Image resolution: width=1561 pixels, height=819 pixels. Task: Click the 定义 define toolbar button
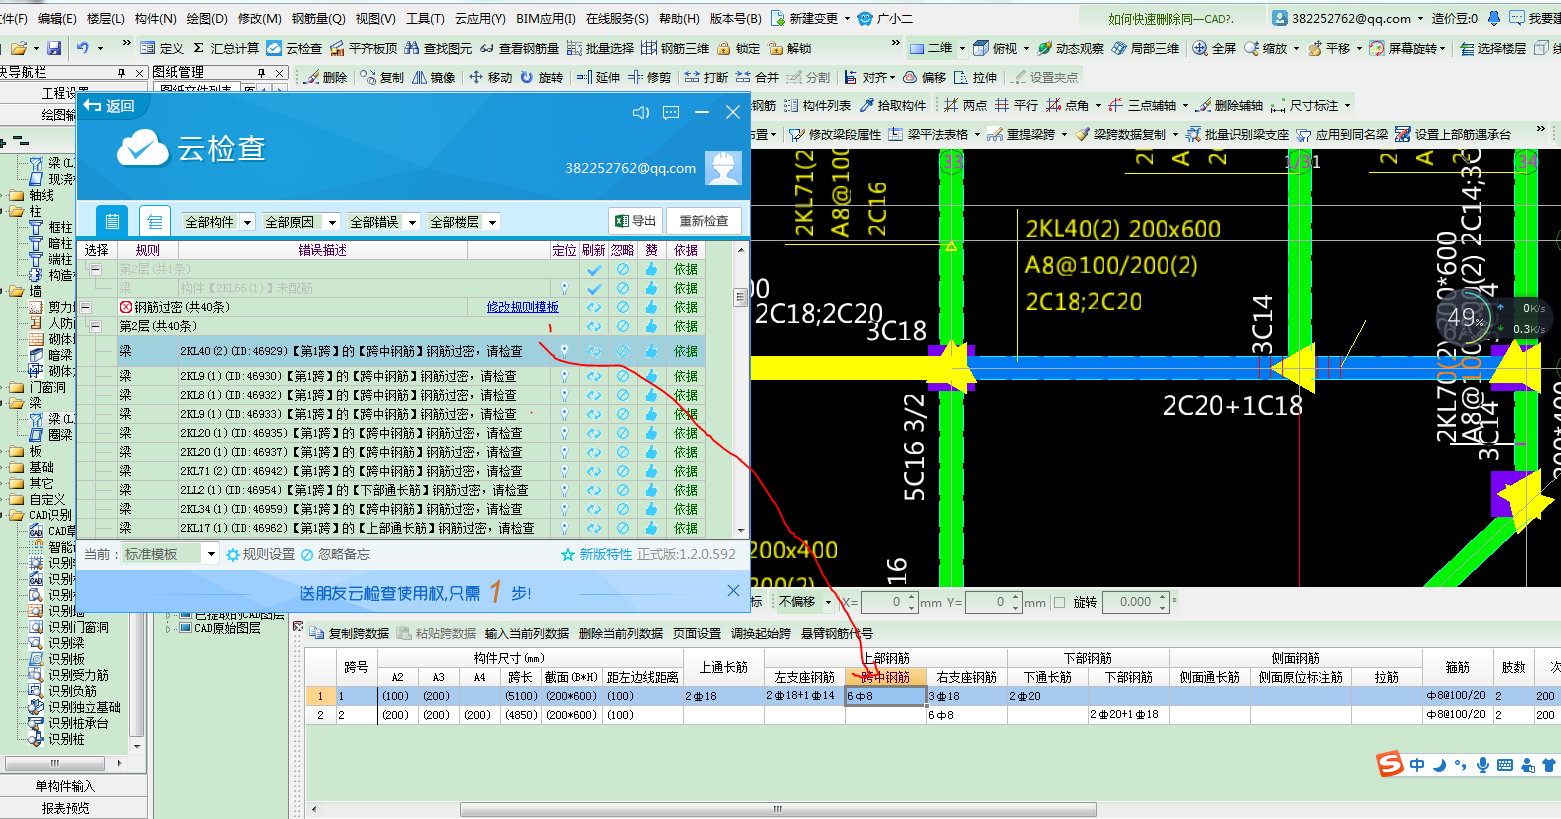point(162,48)
